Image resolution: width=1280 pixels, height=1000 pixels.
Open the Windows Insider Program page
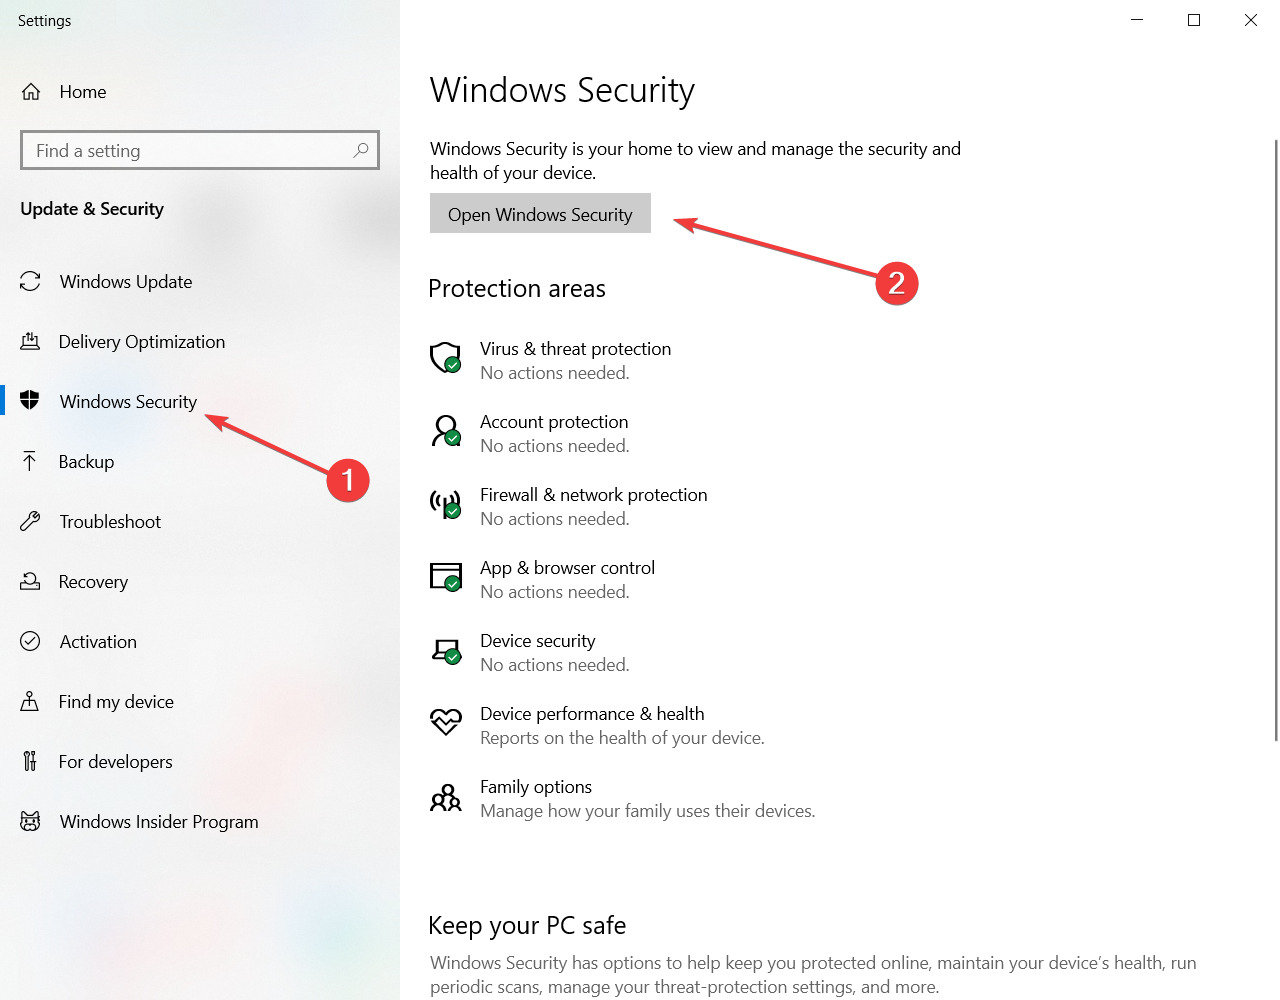[158, 821]
